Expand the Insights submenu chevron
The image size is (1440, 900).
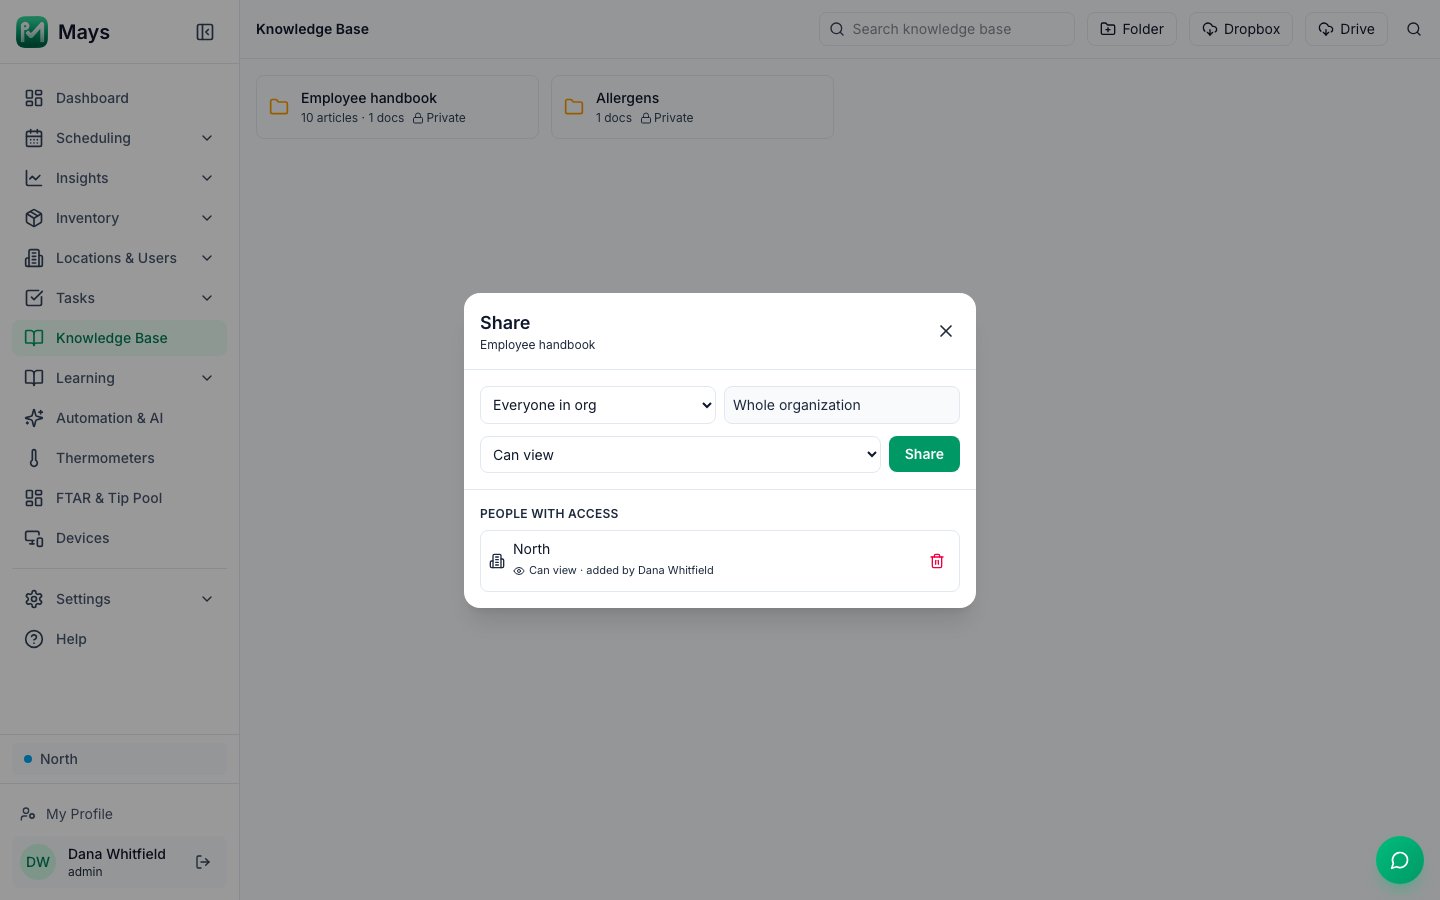pyautogui.click(x=207, y=178)
